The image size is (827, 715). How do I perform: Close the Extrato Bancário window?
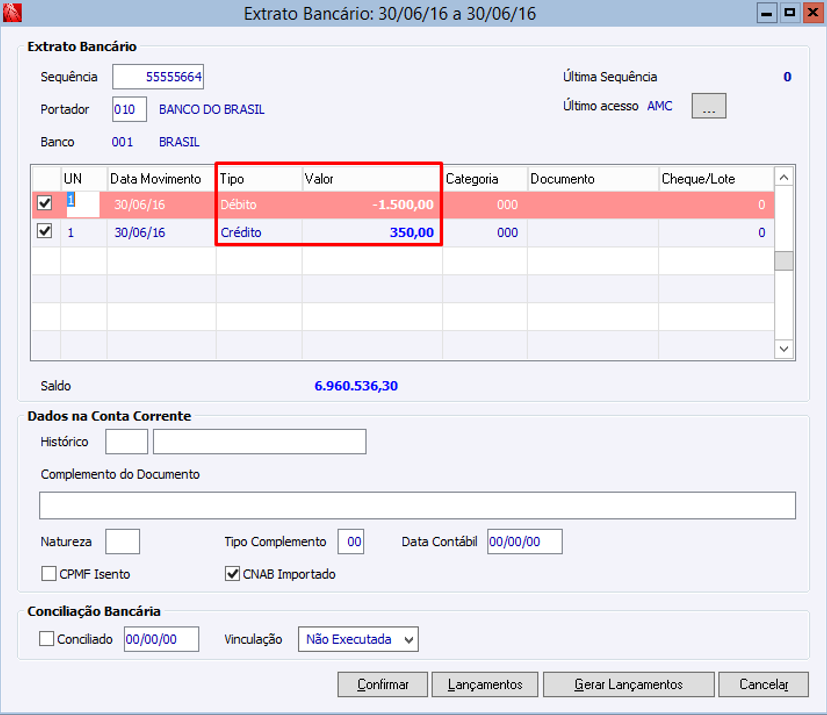coord(813,13)
